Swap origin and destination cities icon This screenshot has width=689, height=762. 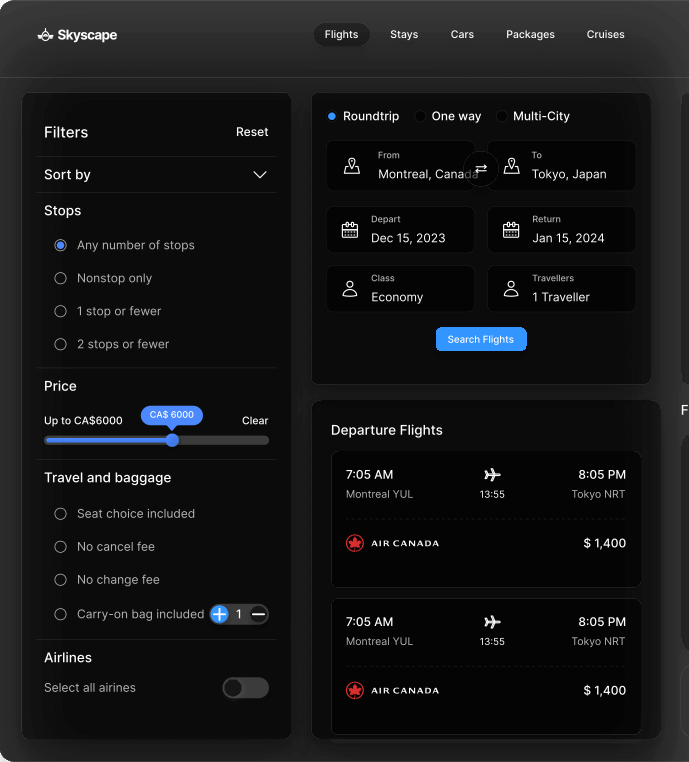(480, 169)
